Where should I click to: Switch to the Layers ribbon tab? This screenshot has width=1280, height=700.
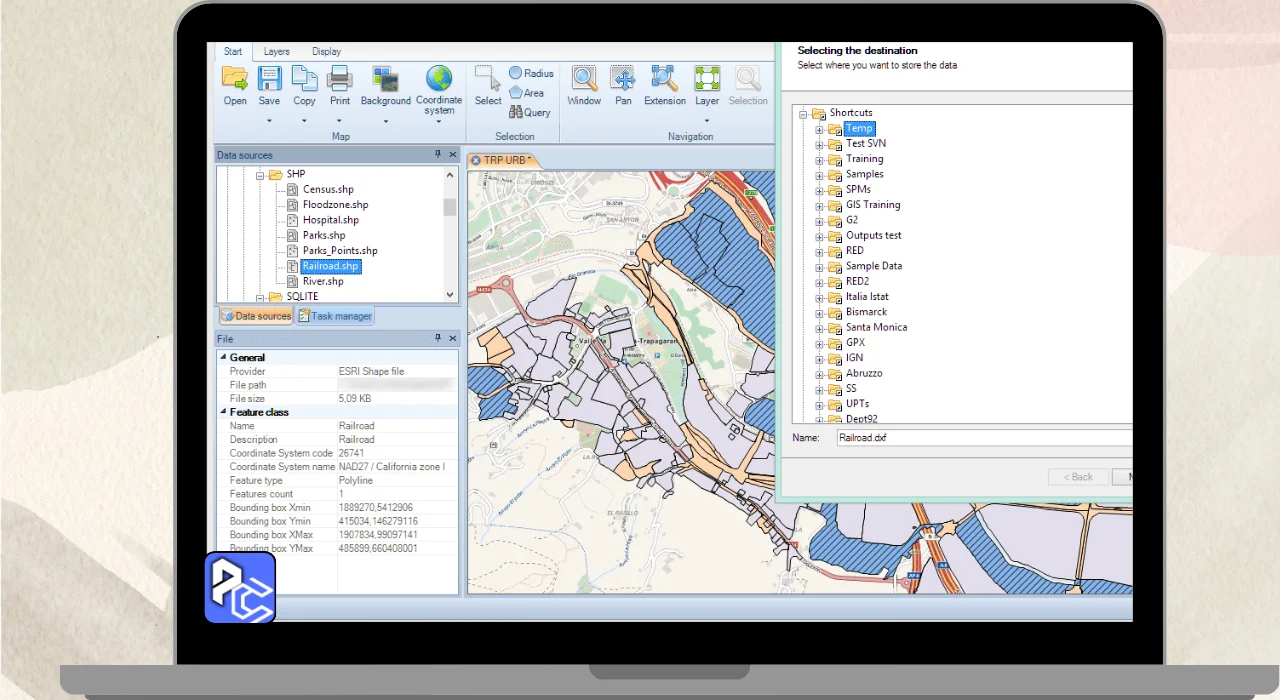click(276, 52)
